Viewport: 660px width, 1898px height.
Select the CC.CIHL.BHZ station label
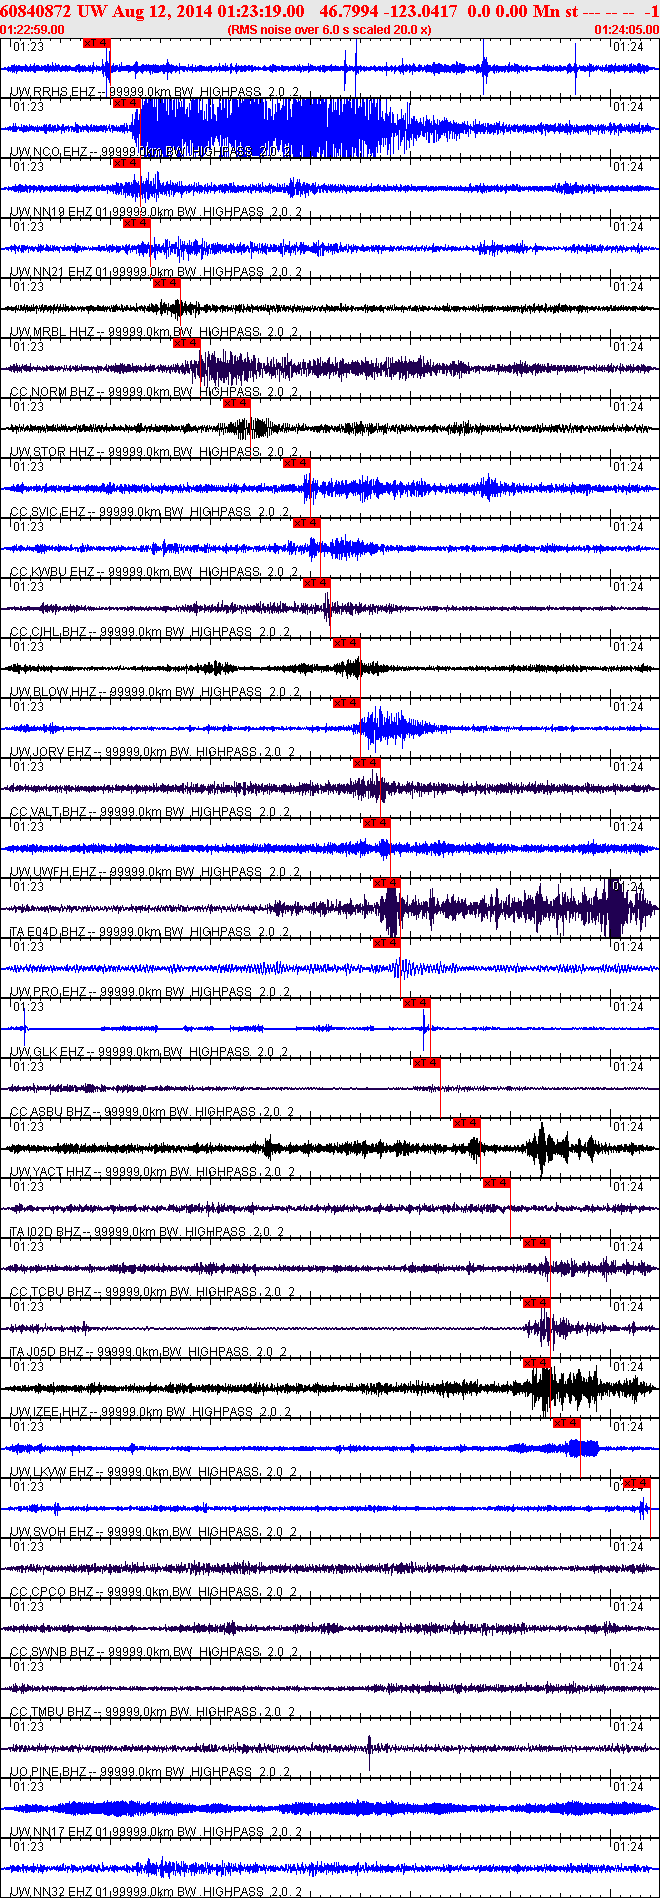(150, 632)
